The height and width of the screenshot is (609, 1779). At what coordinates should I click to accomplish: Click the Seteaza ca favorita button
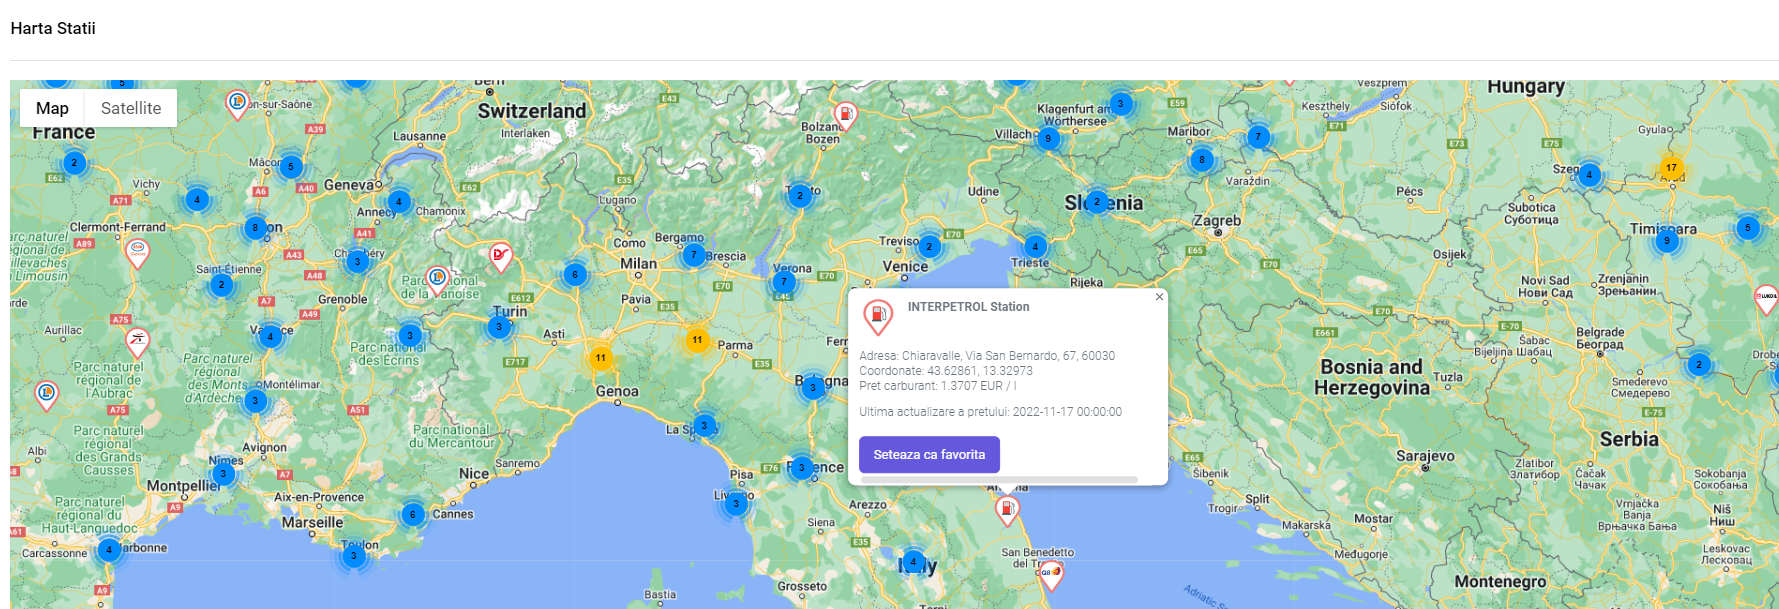pos(929,454)
